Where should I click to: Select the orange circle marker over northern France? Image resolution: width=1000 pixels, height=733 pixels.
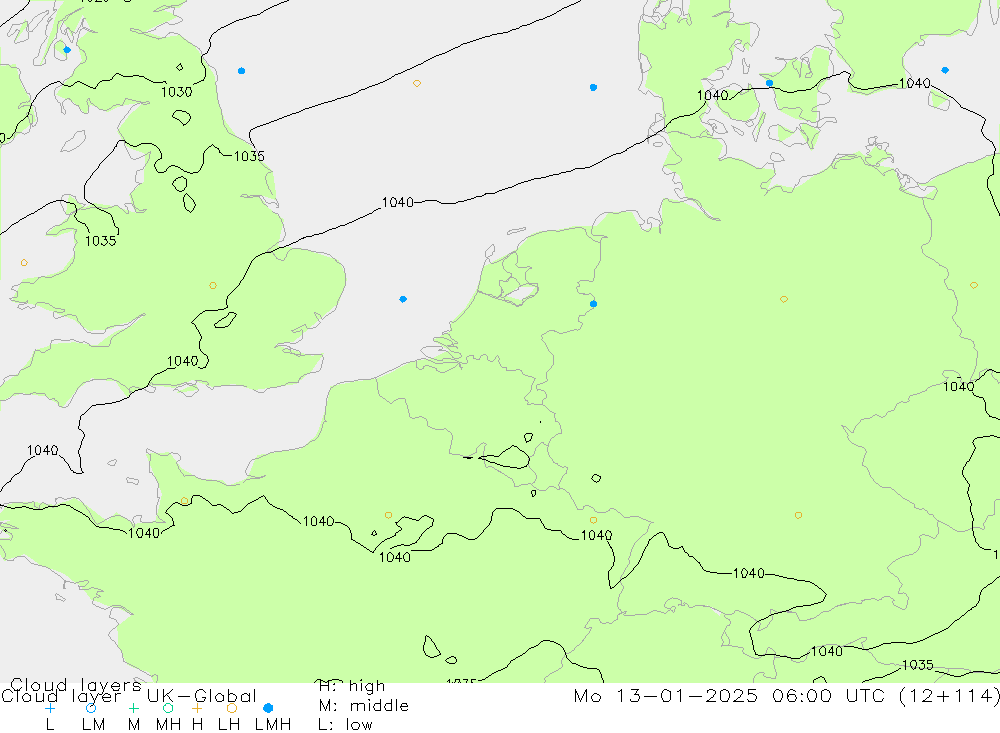pos(388,515)
